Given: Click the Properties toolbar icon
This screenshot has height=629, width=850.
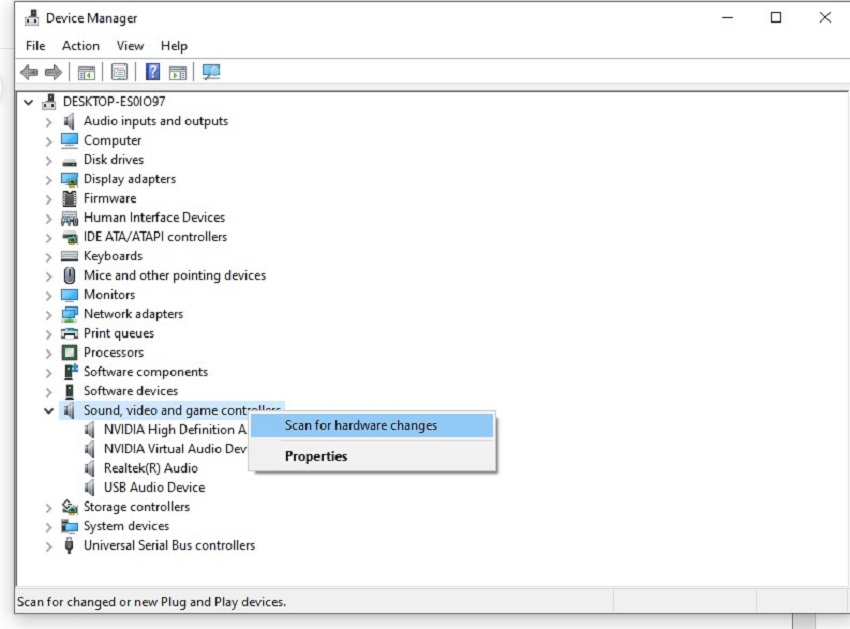Looking at the screenshot, I should (x=119, y=72).
